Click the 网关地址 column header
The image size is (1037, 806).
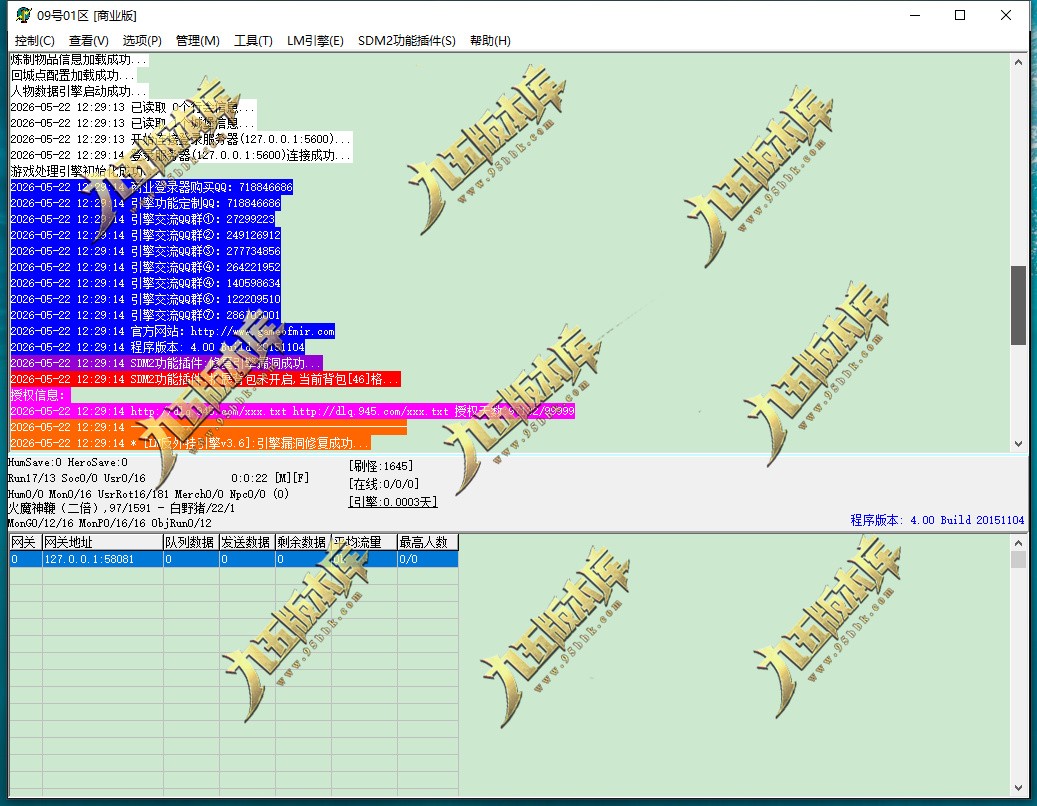[x=103, y=542]
